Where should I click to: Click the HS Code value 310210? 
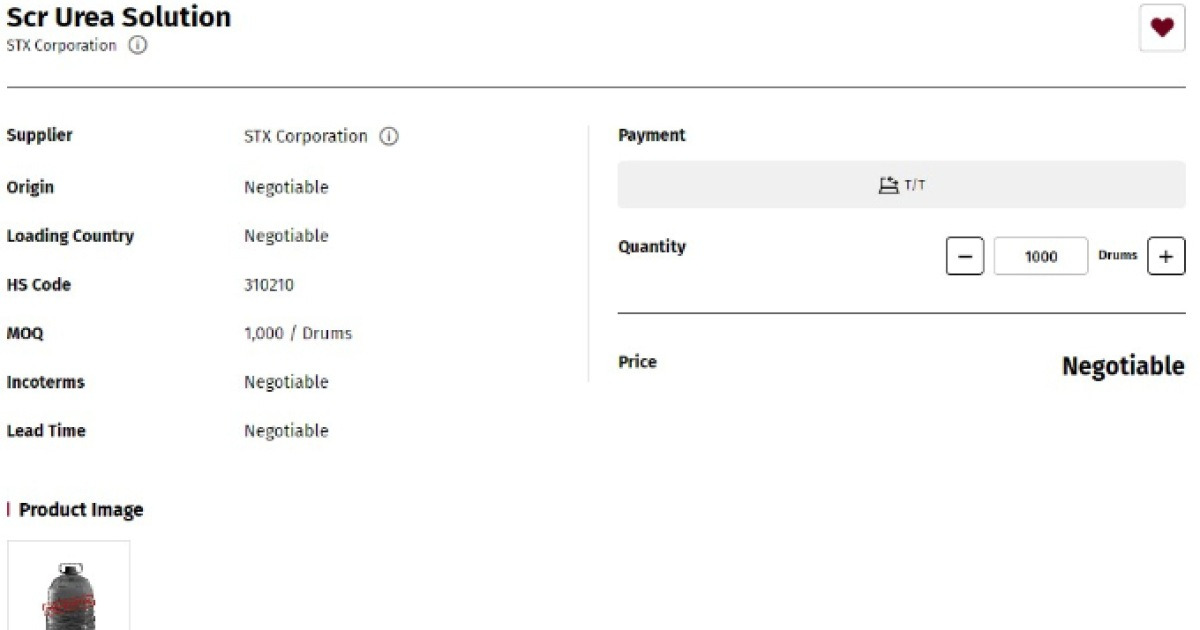(269, 285)
